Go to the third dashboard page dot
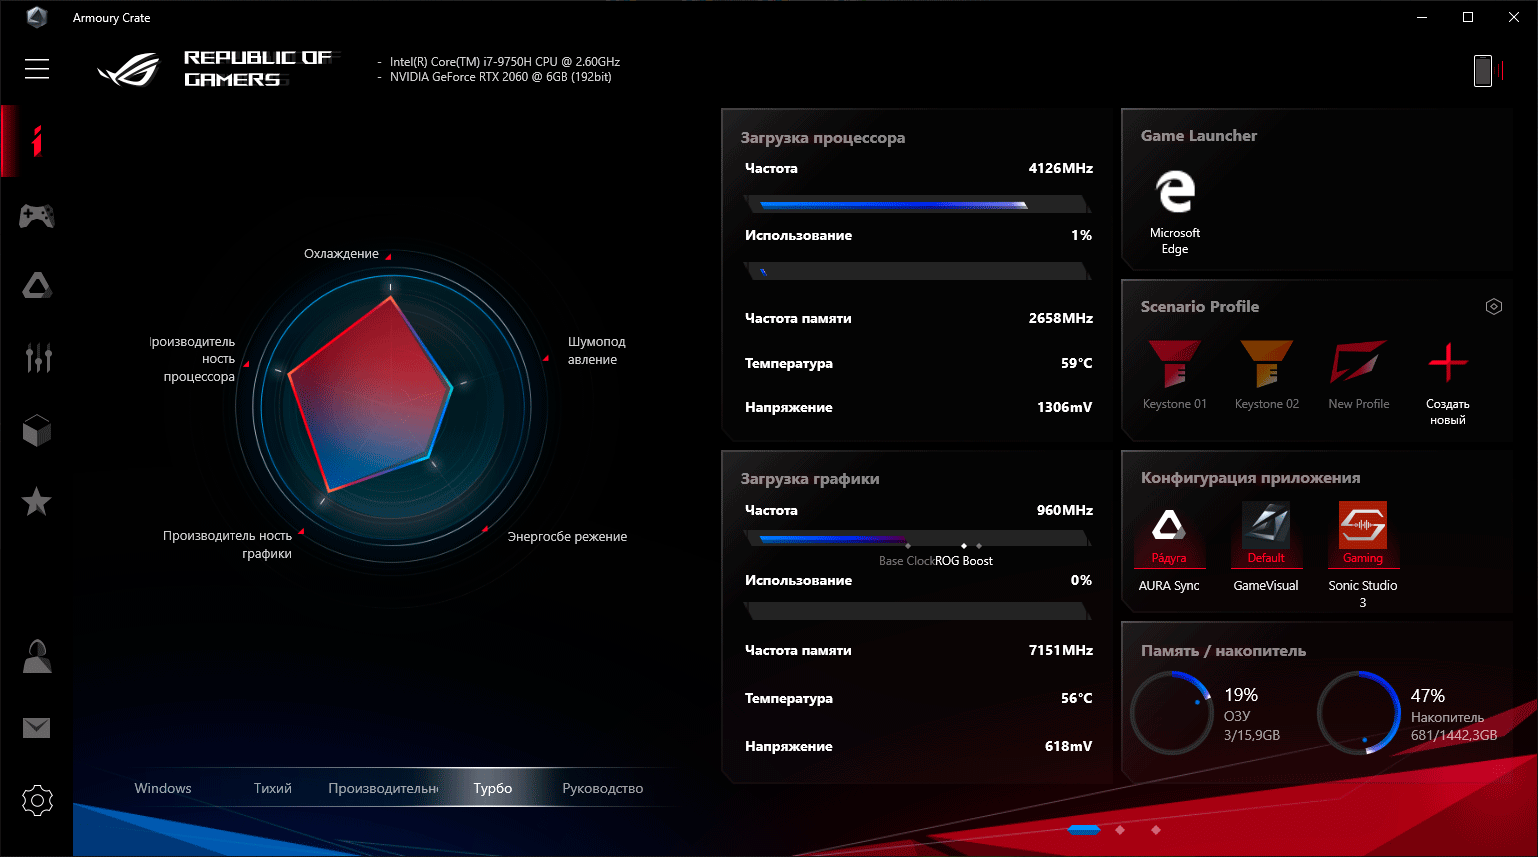This screenshot has height=857, width=1538. click(x=1156, y=830)
